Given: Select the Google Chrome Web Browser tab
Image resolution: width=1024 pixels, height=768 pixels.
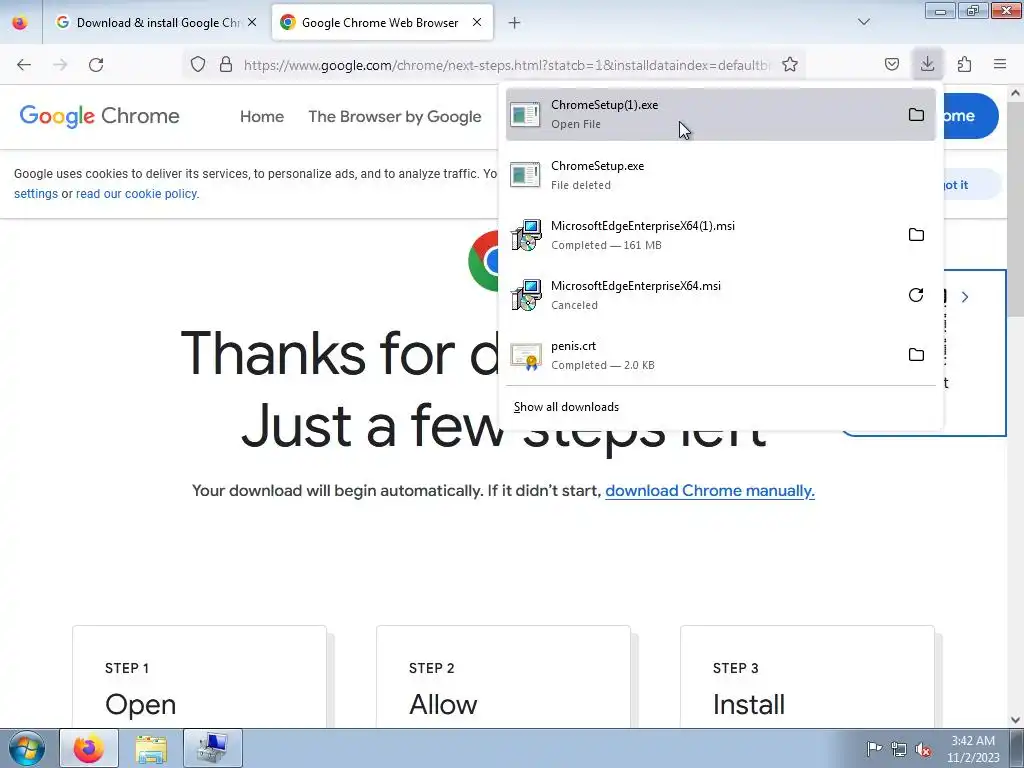Looking at the screenshot, I should pos(382,22).
